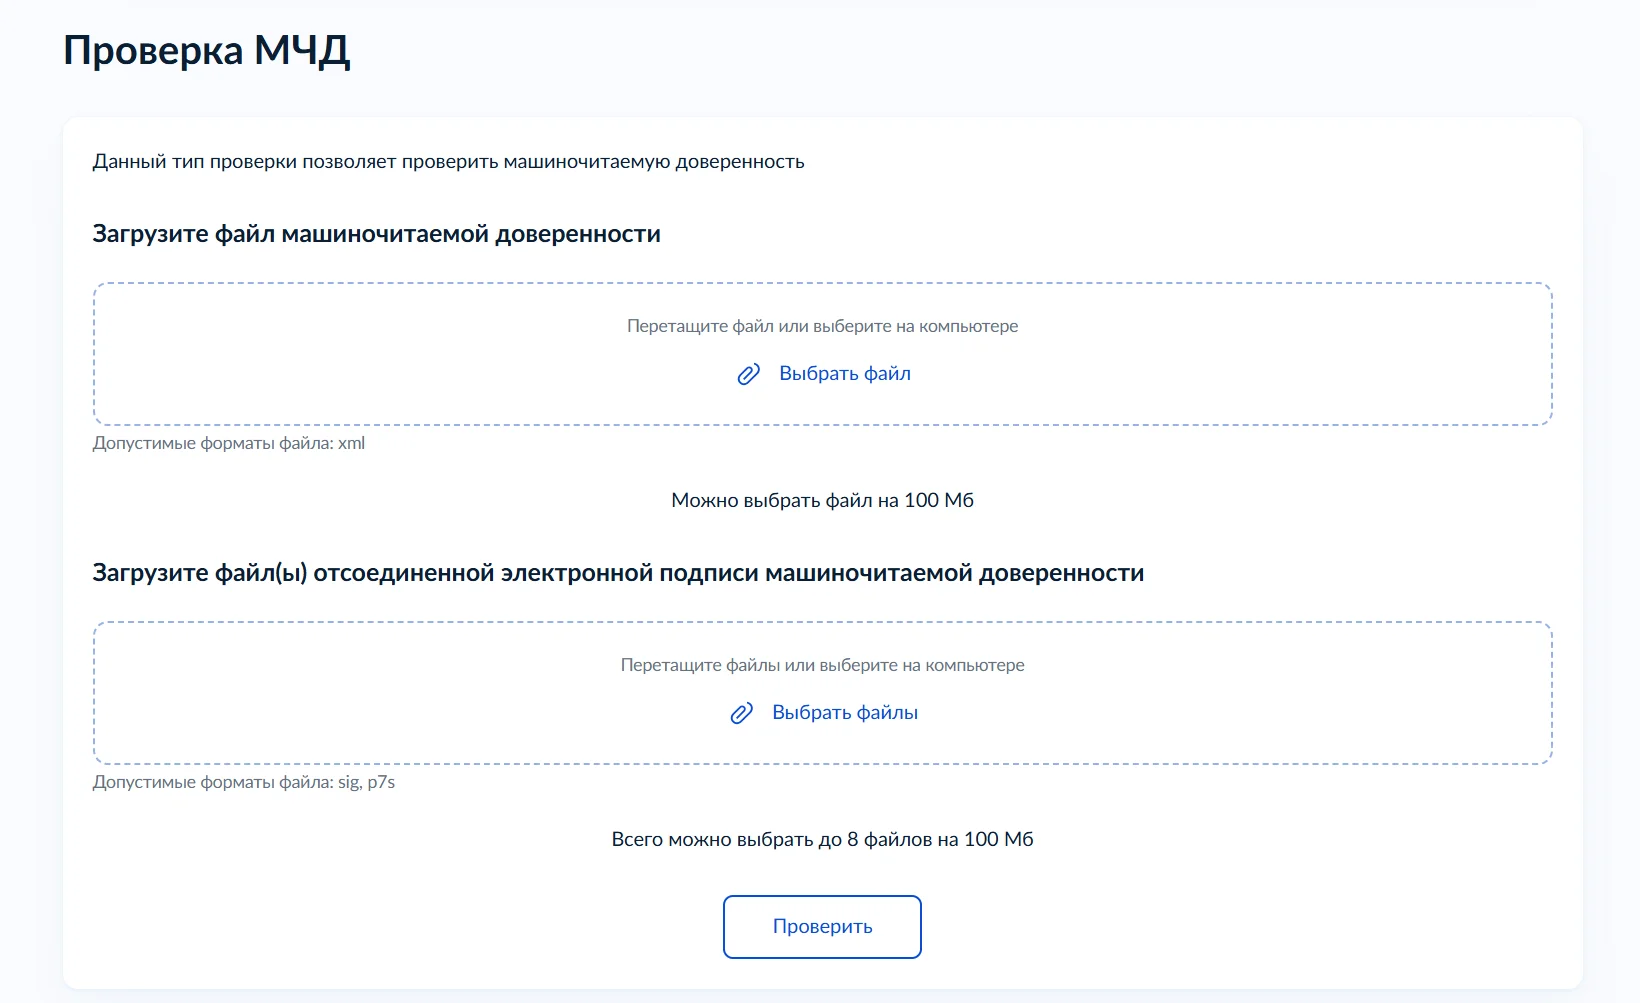Click the text 'Допустимые форматы файла: sig, p7s'

tap(244, 782)
